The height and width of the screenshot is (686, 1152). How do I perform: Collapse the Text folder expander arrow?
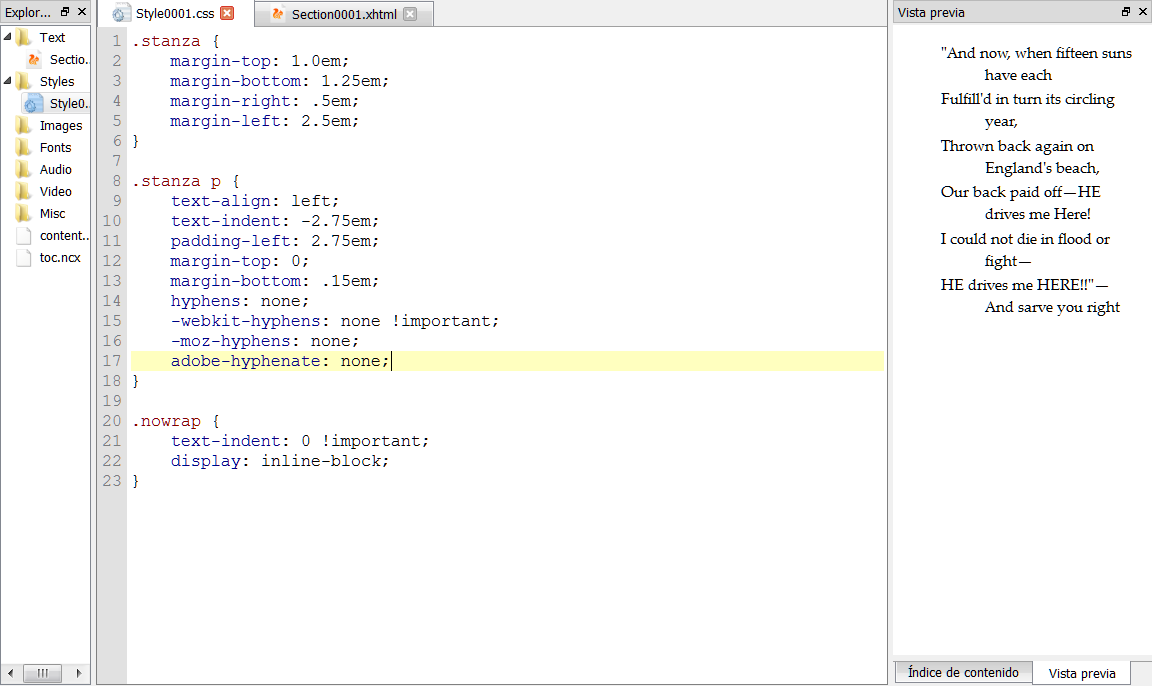point(7,36)
